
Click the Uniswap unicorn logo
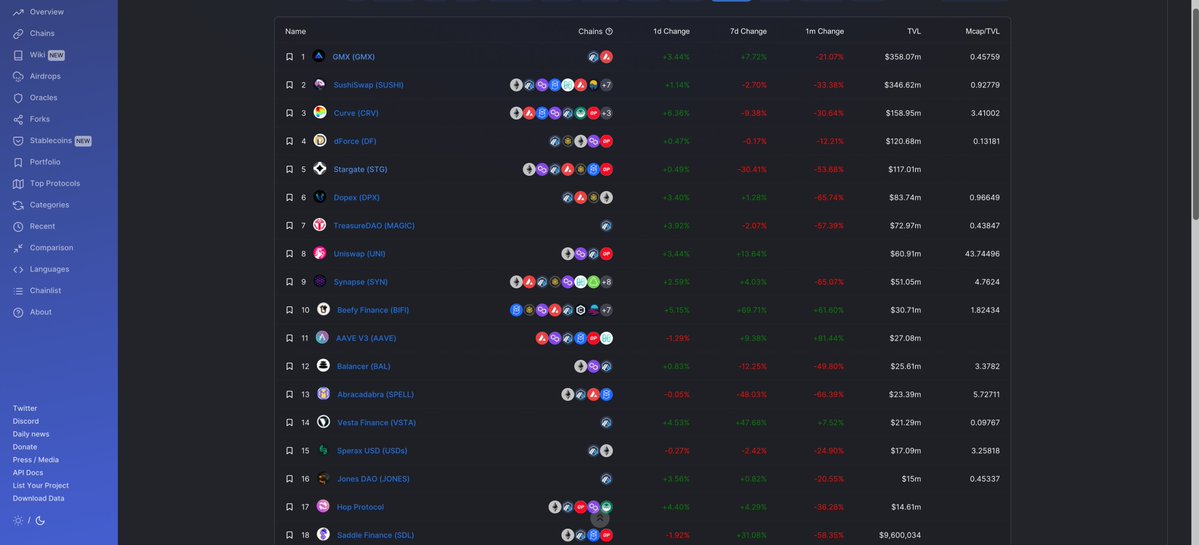coord(320,254)
